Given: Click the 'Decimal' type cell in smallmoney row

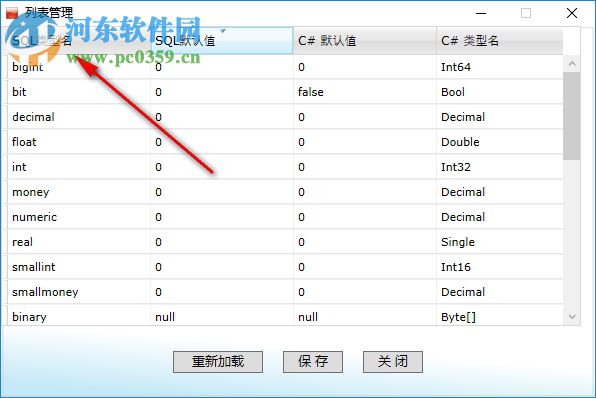Looking at the screenshot, I should [x=499, y=292].
